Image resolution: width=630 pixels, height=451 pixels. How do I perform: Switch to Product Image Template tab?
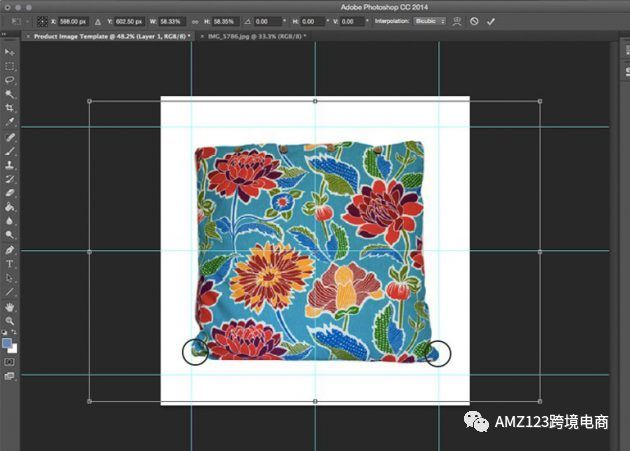108,35
